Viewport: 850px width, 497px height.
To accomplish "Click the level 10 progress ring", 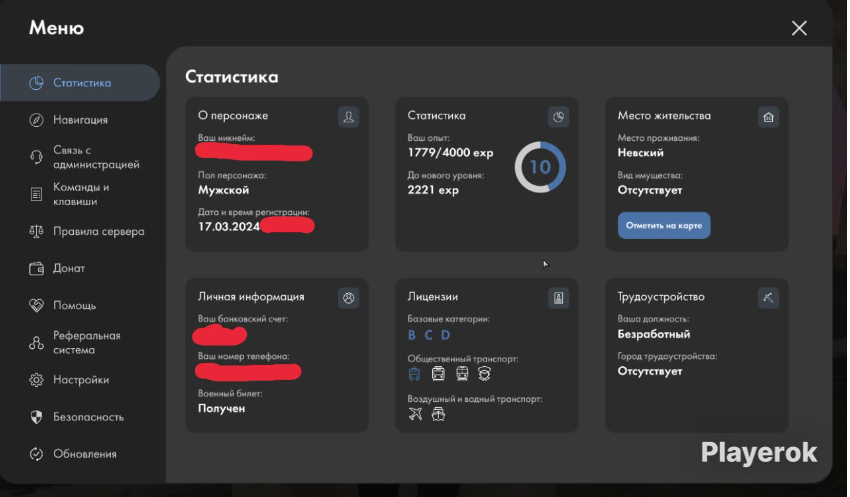I will (540, 167).
